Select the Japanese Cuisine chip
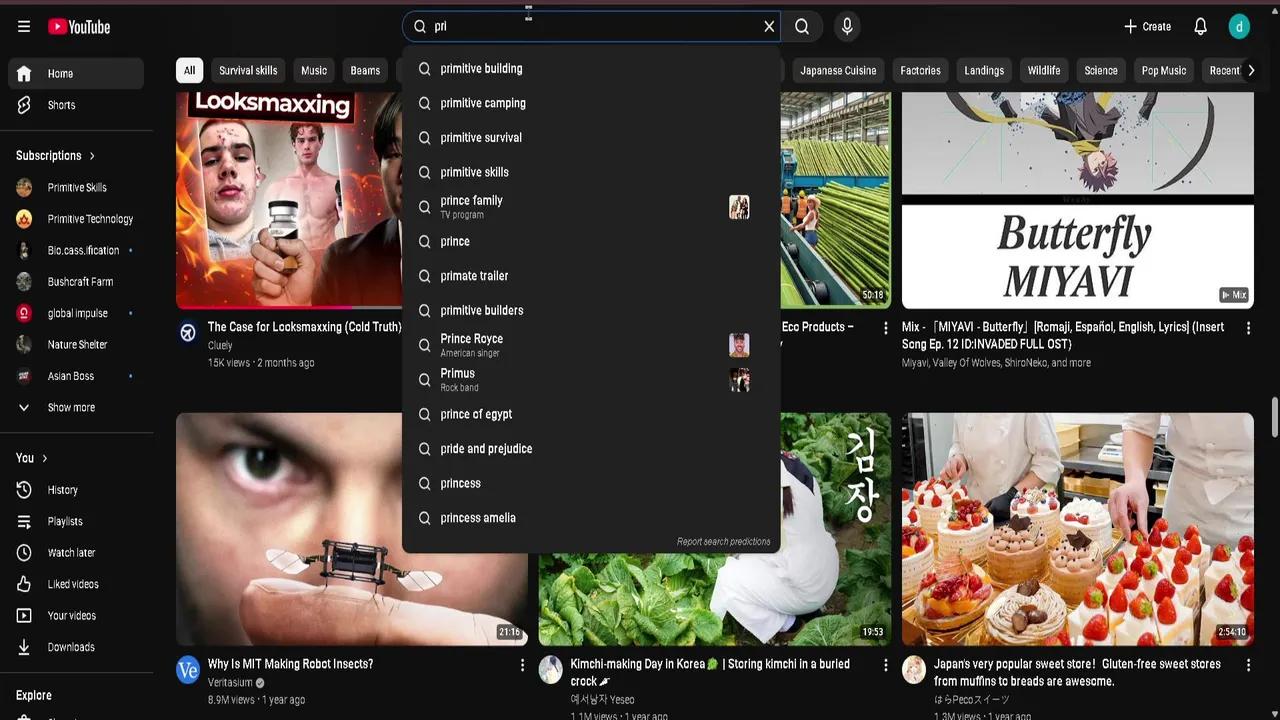Image resolution: width=1280 pixels, height=720 pixels. (x=838, y=70)
